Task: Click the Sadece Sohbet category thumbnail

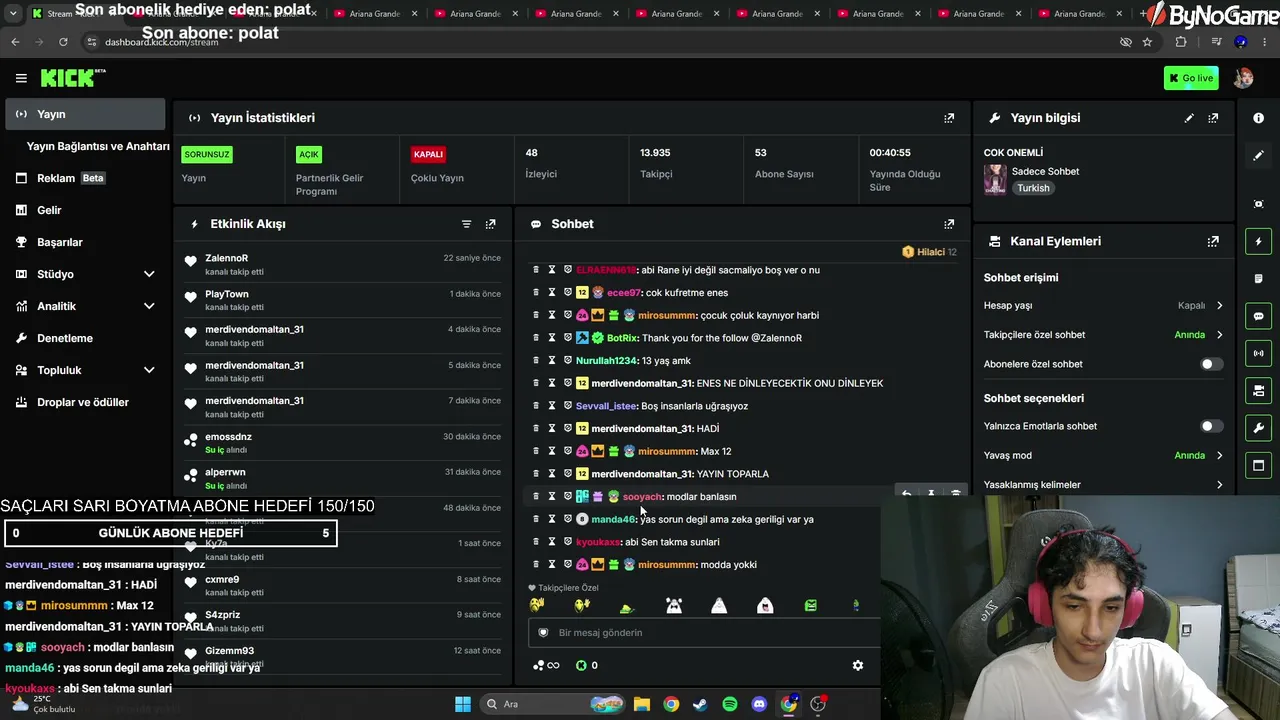Action: 995,179
